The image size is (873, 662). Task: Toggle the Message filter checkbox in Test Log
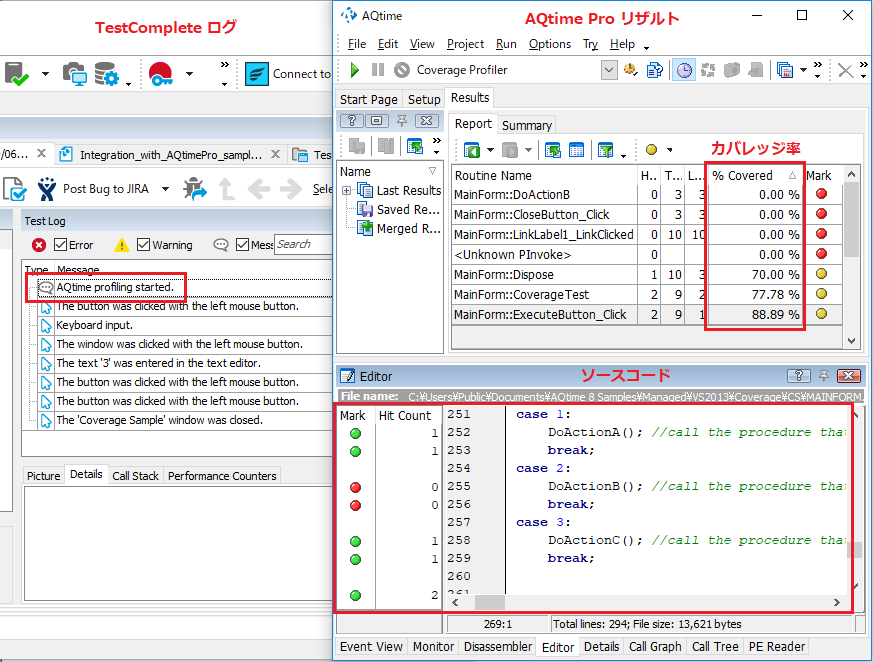[242, 245]
